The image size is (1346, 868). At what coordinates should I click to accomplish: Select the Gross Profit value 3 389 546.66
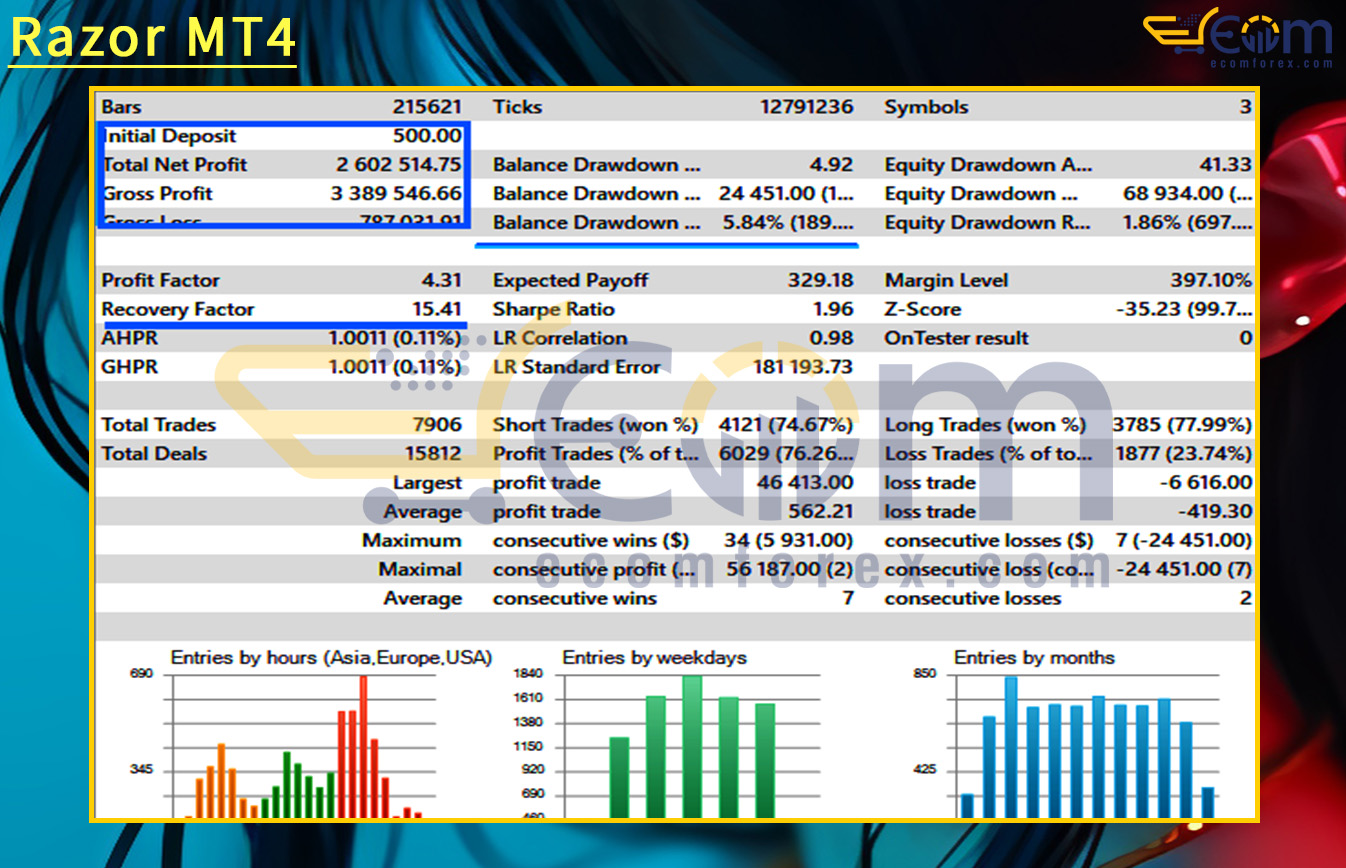396,194
